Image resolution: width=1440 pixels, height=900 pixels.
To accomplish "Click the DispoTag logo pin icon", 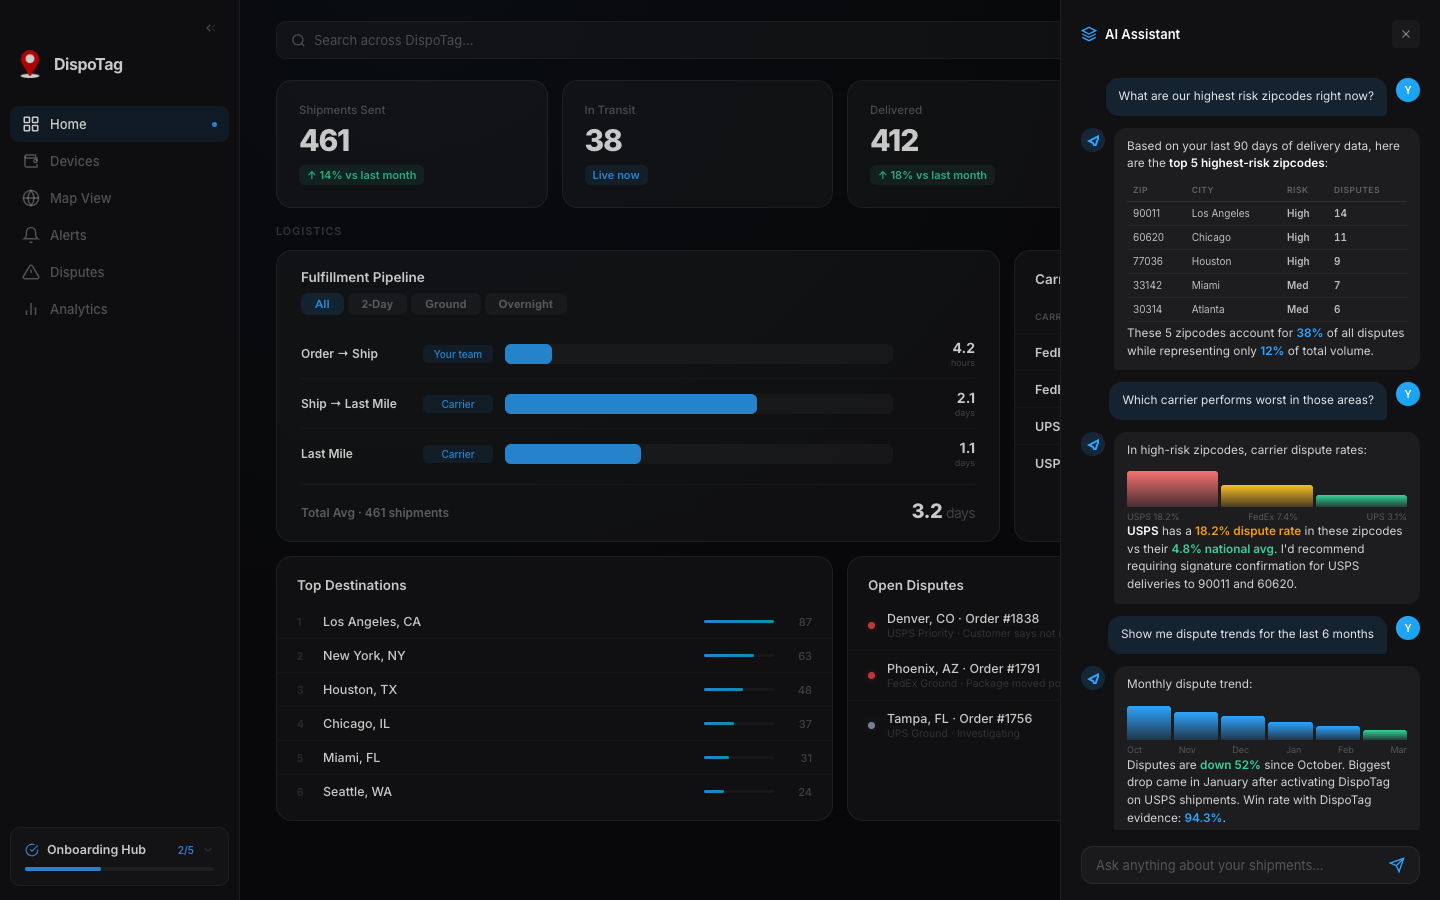I will click(30, 63).
